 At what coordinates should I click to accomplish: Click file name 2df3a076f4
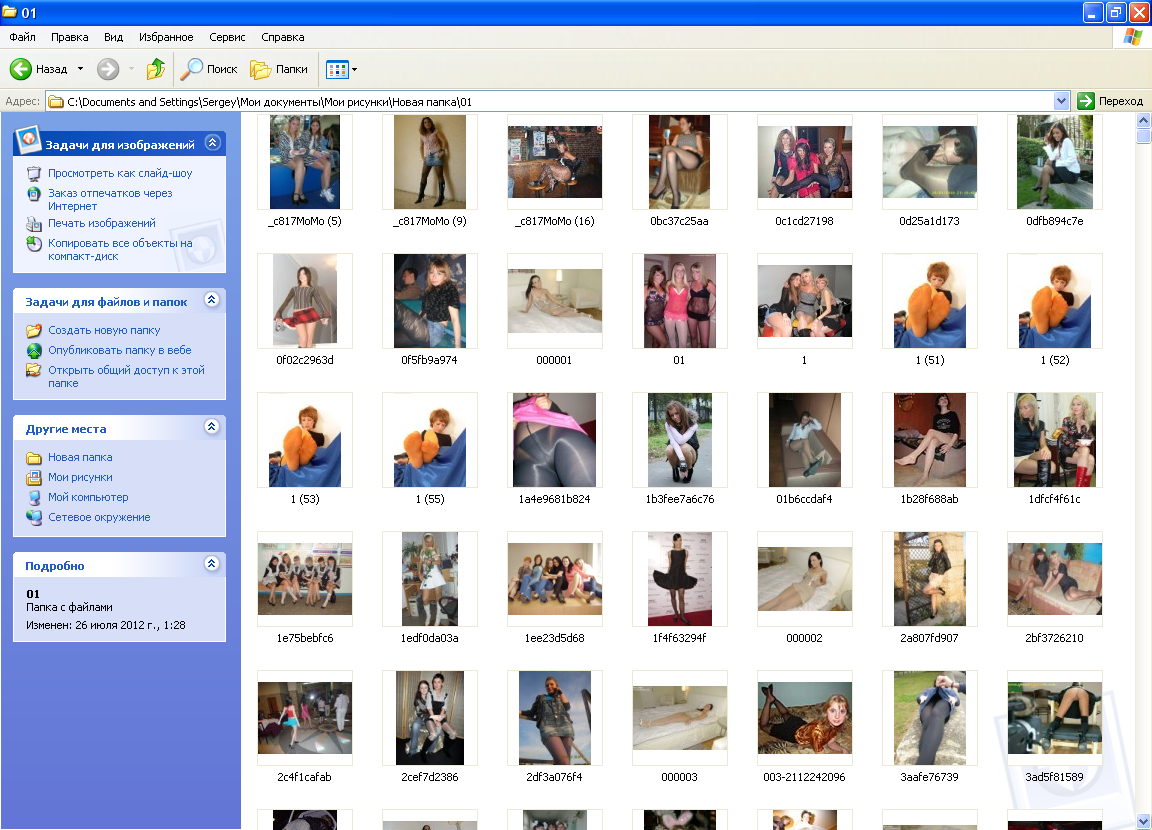click(555, 776)
